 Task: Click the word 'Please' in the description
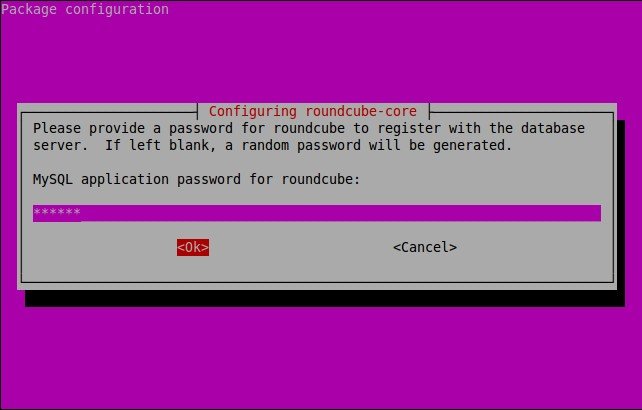tap(57, 128)
